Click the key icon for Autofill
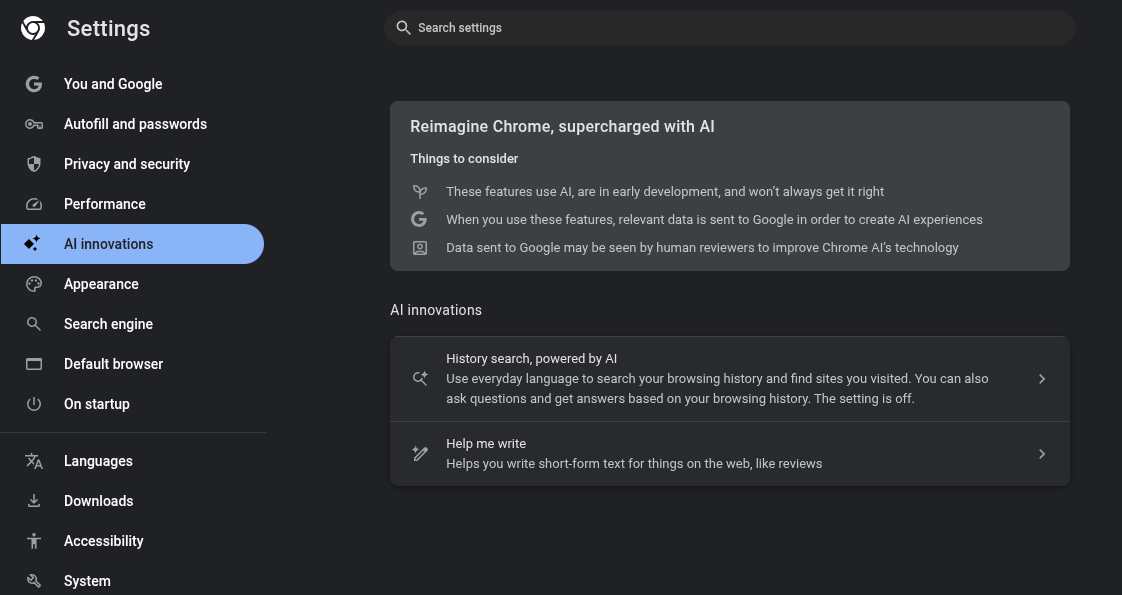This screenshot has width=1122, height=595. click(34, 124)
